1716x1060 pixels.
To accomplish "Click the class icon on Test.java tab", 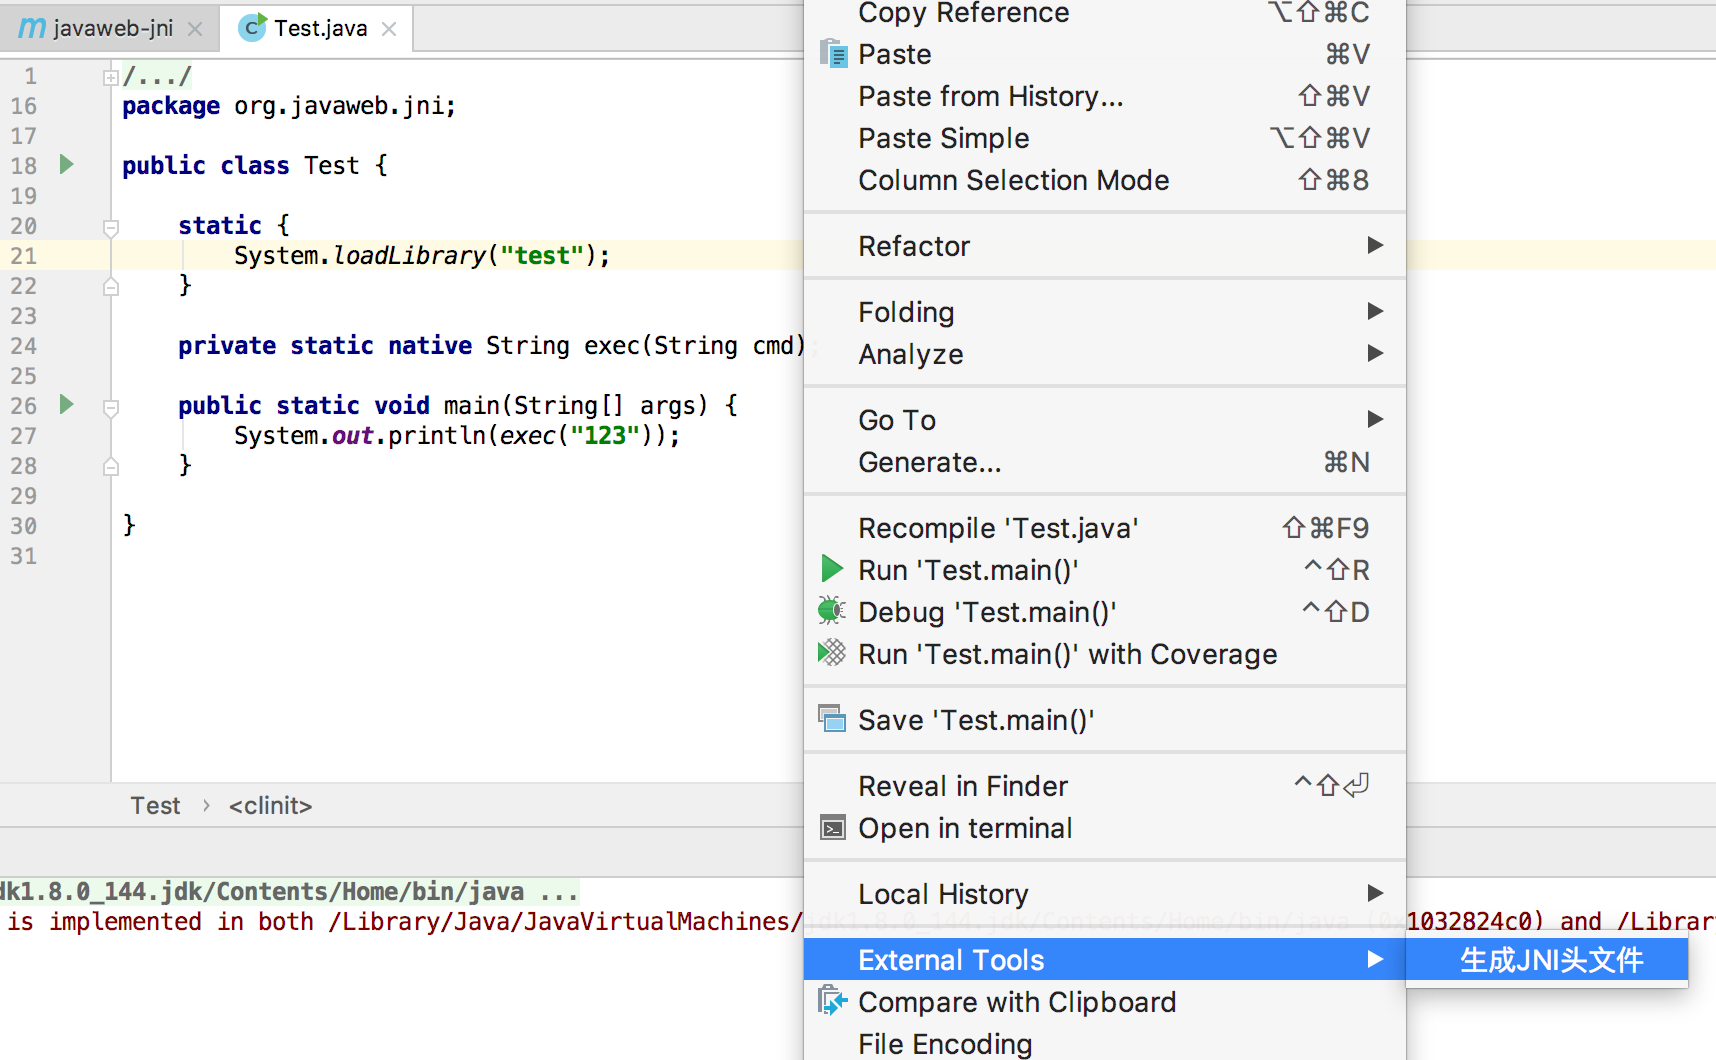I will pyautogui.click(x=253, y=27).
